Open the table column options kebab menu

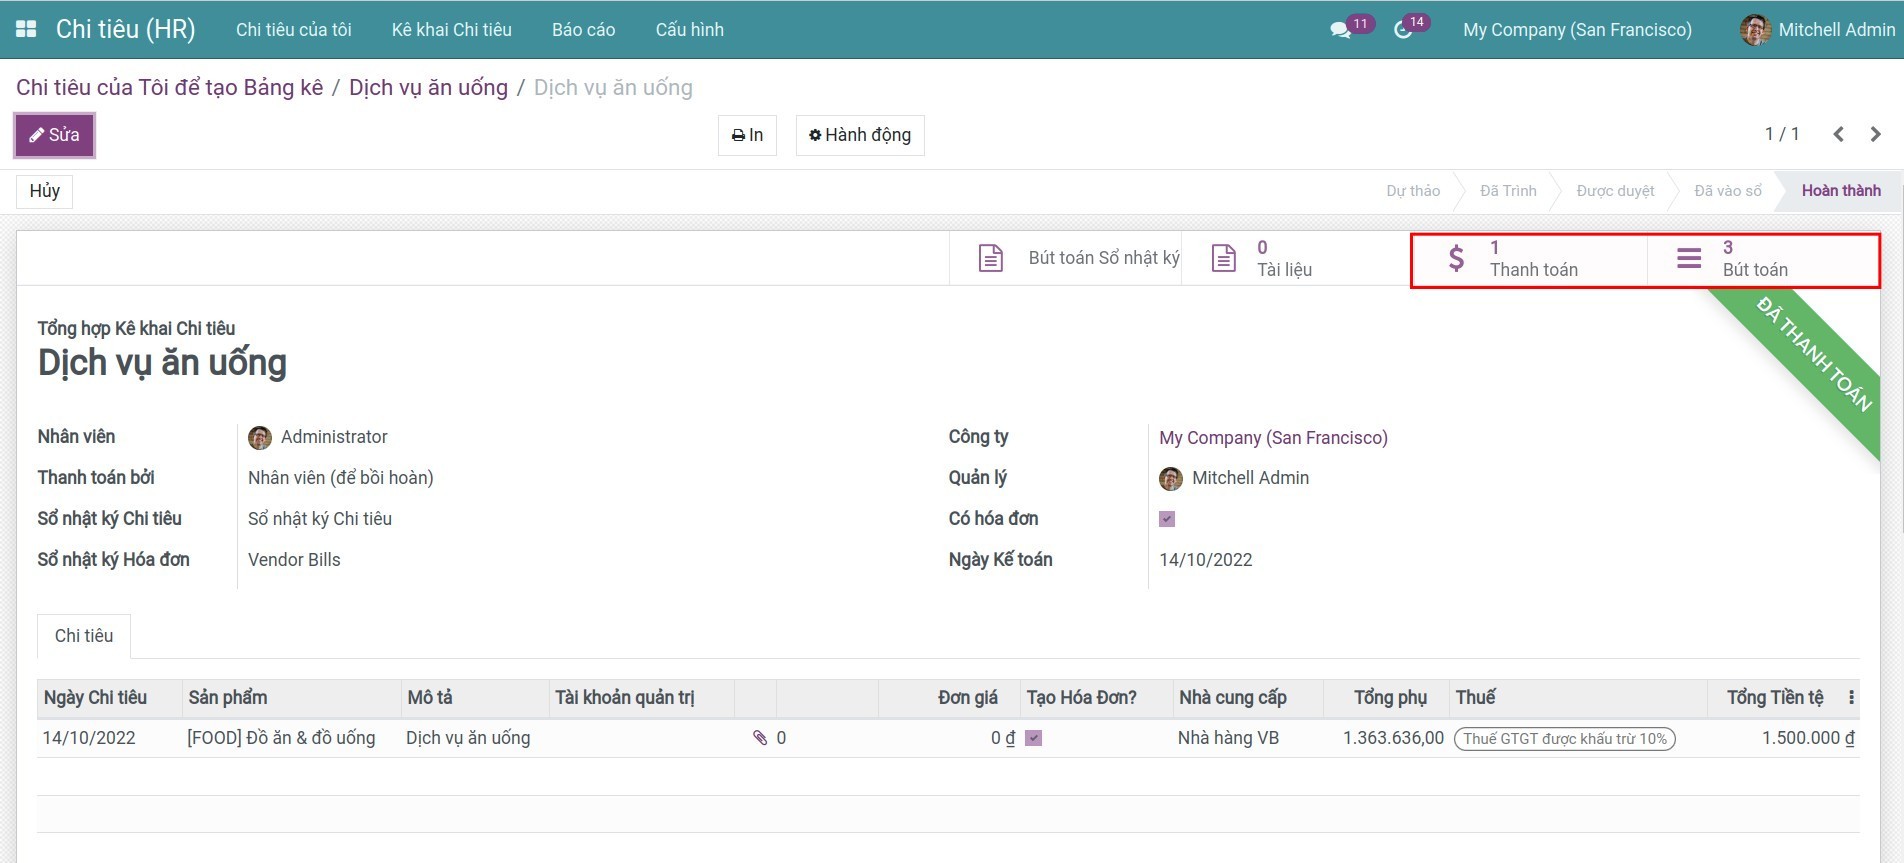[1851, 698]
